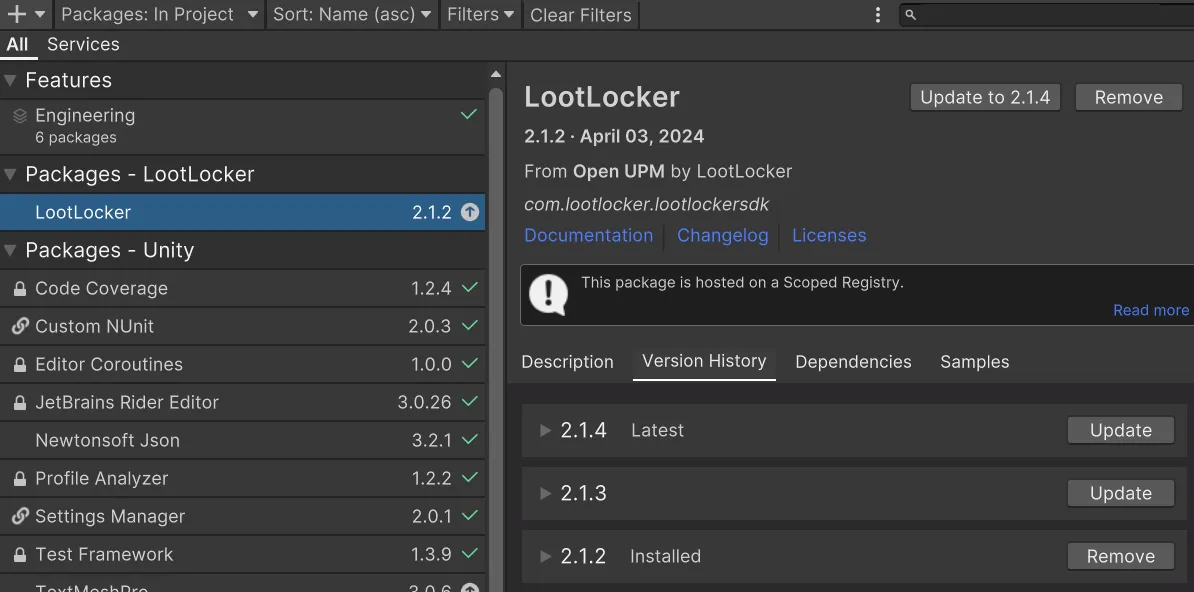The image size is (1194, 592).
Task: Click the package list scroll up arrow
Action: pyautogui.click(x=496, y=75)
